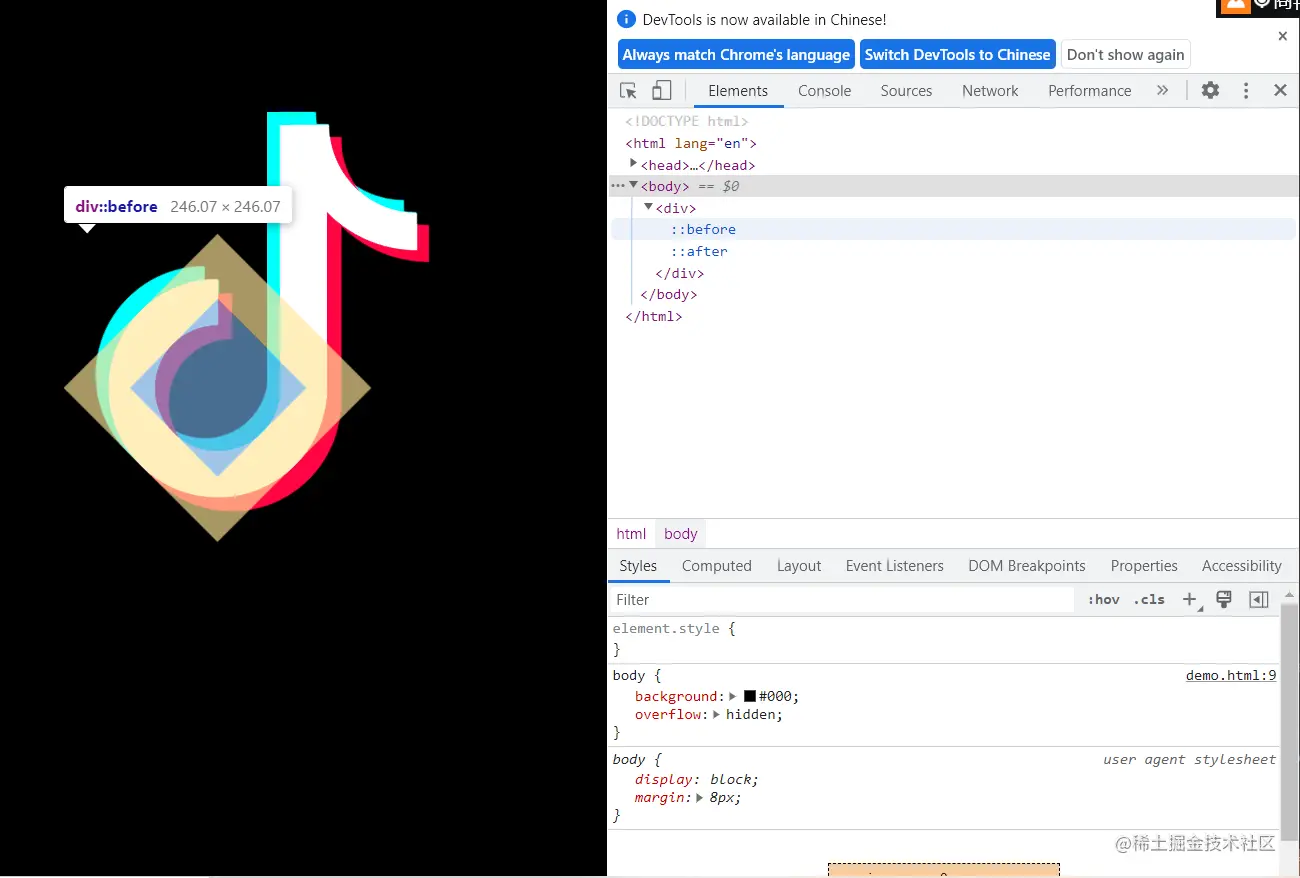The image size is (1300, 878).
Task: Select the html lang="en" node
Action: 691,143
